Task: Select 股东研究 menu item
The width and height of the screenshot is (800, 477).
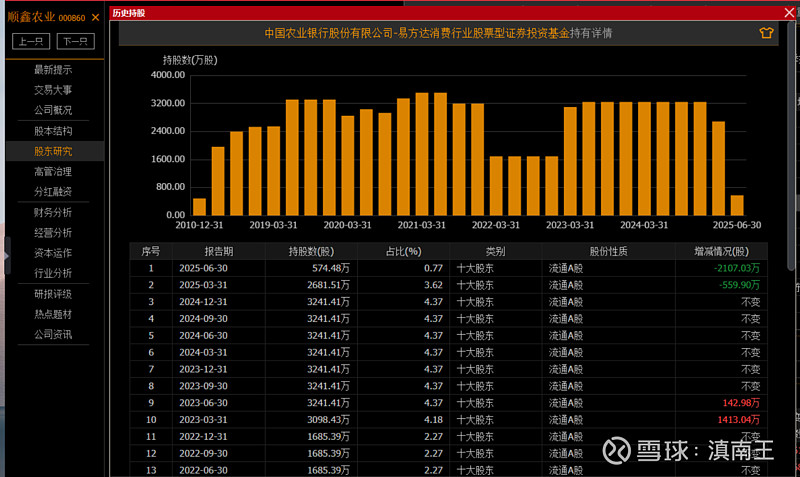Action: point(53,152)
